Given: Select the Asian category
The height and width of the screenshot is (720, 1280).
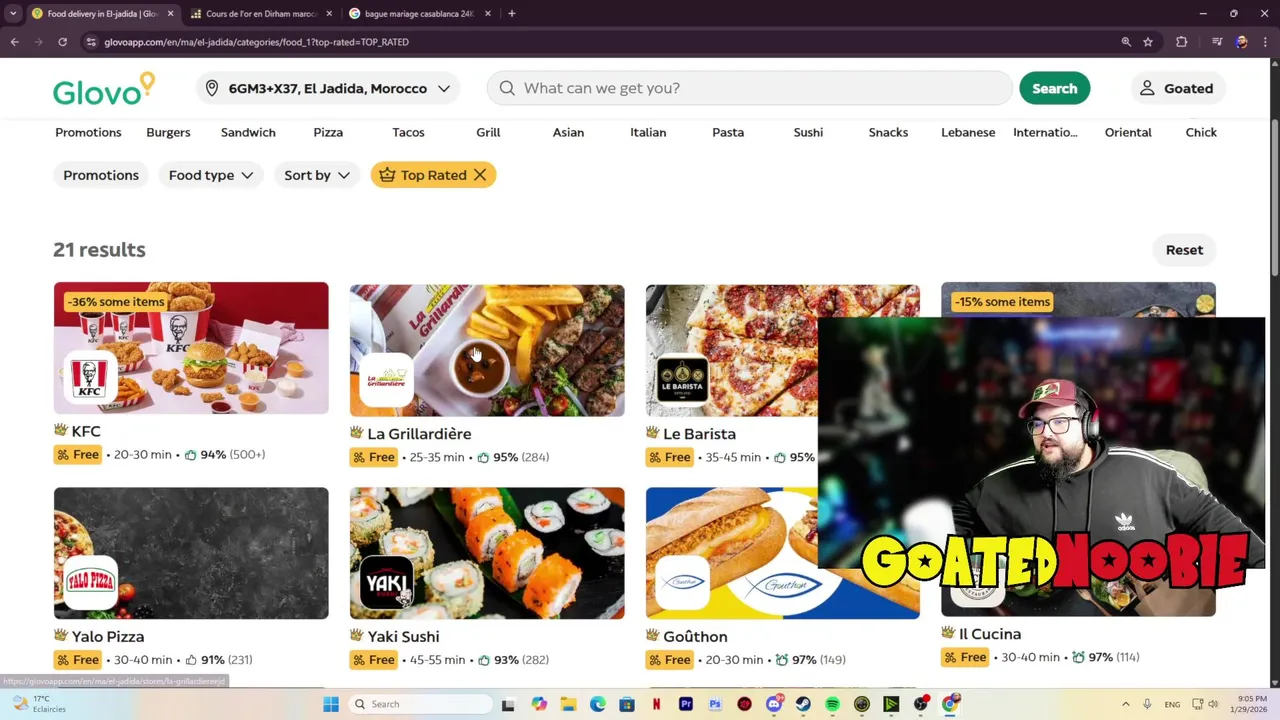Looking at the screenshot, I should point(568,132).
